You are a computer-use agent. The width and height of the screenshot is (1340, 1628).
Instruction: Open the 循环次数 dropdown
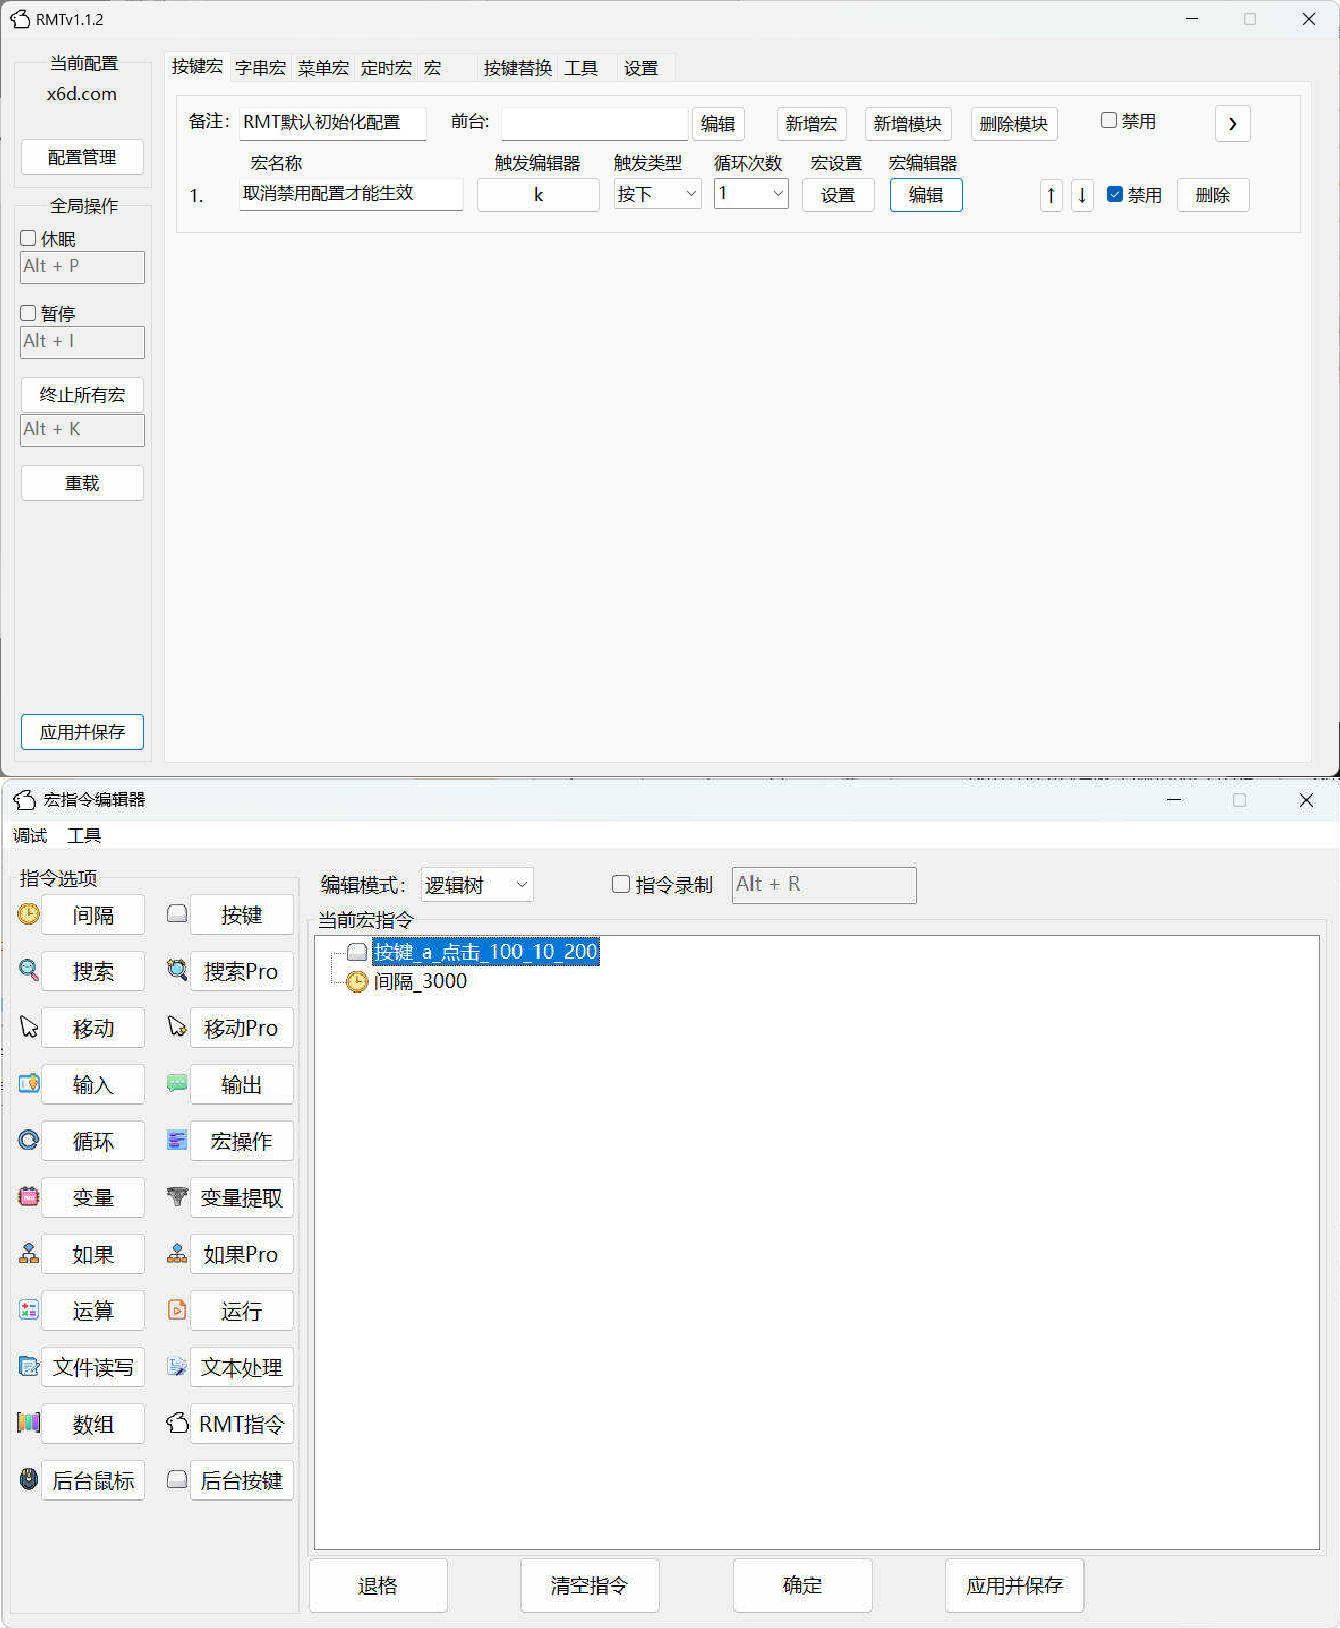[x=751, y=194]
